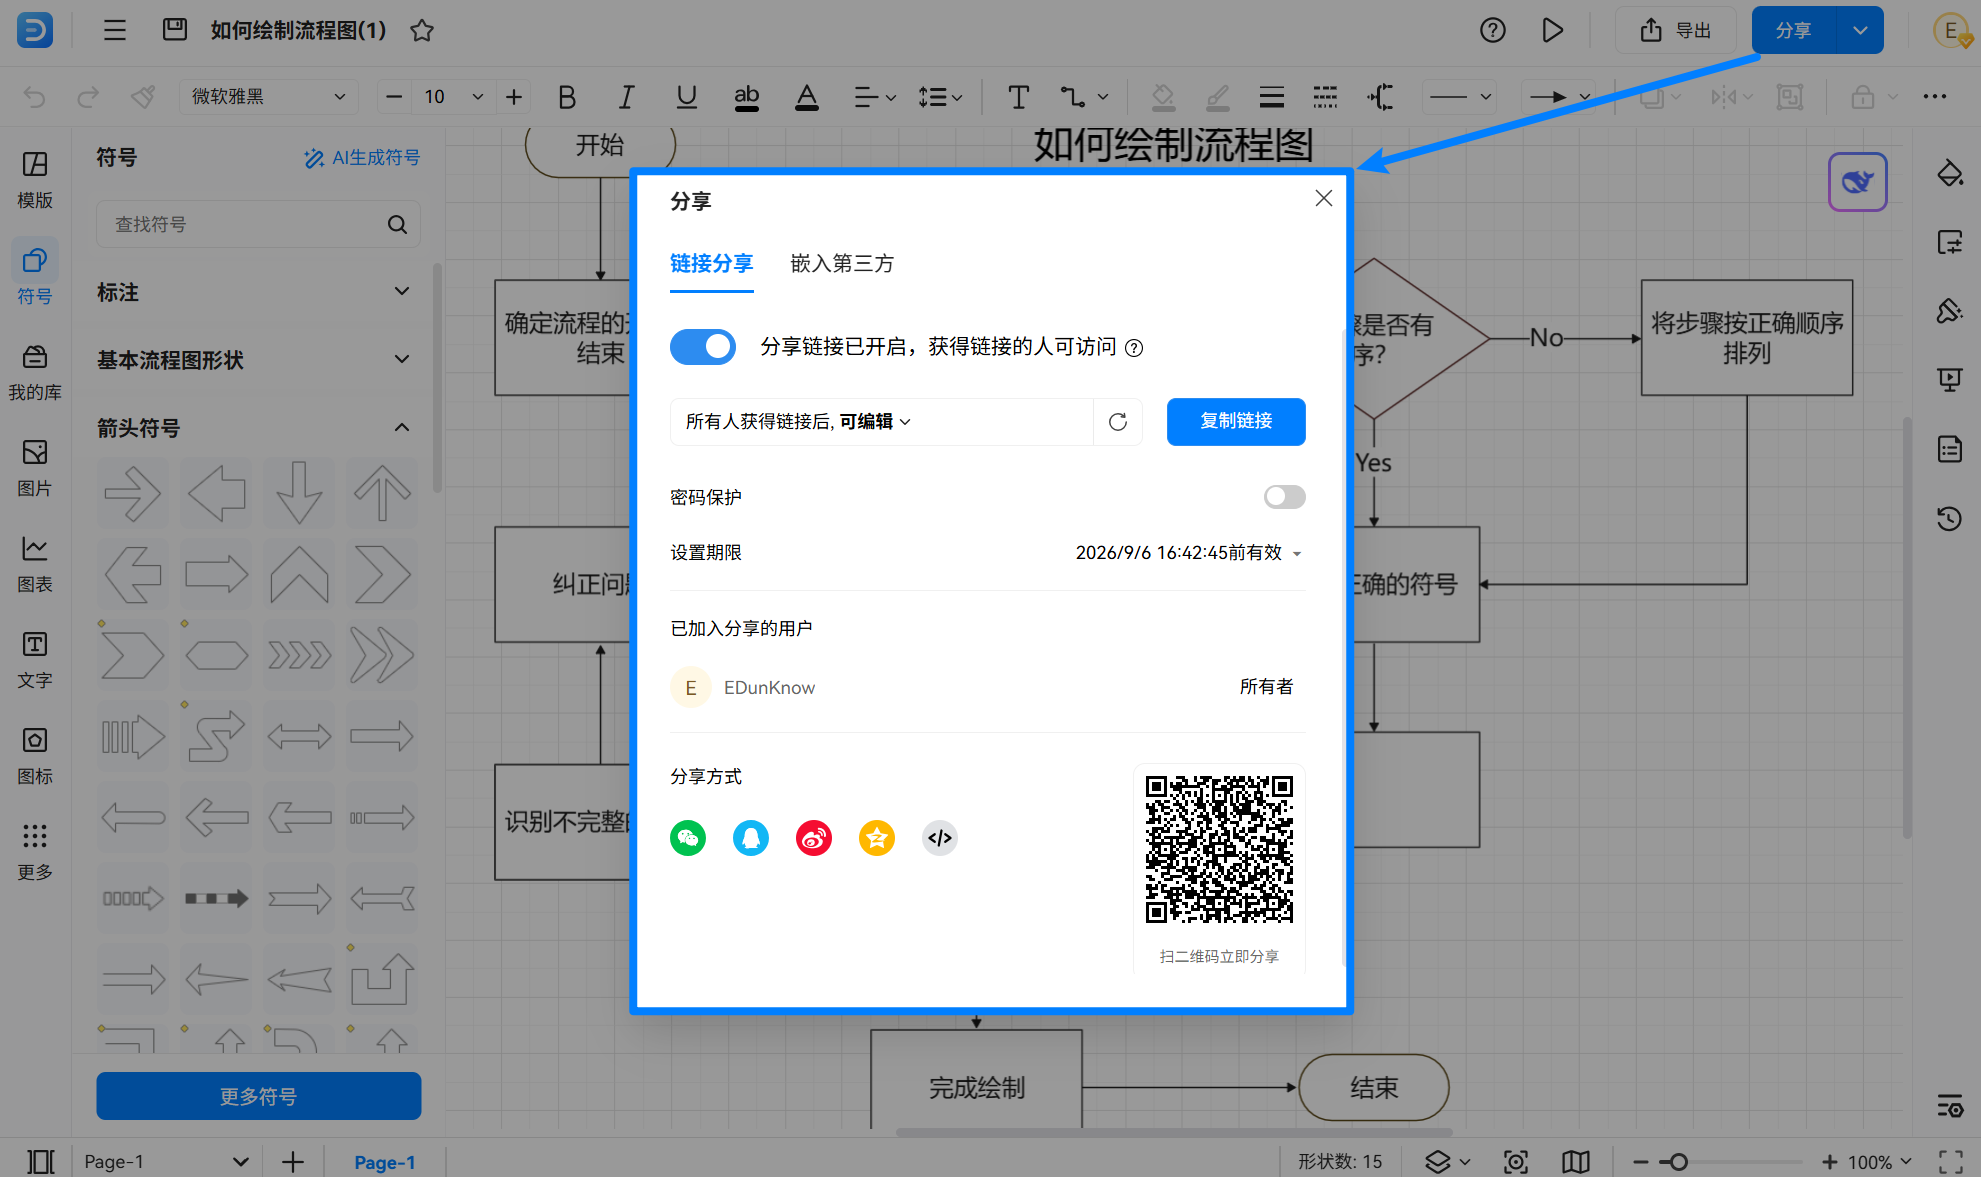
Task: Turn off the share link switch
Action: pos(703,347)
